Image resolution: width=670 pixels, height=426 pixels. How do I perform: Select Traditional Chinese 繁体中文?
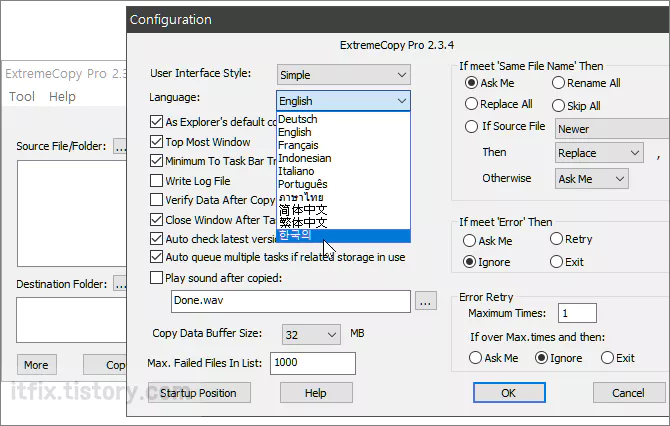pyautogui.click(x=344, y=223)
